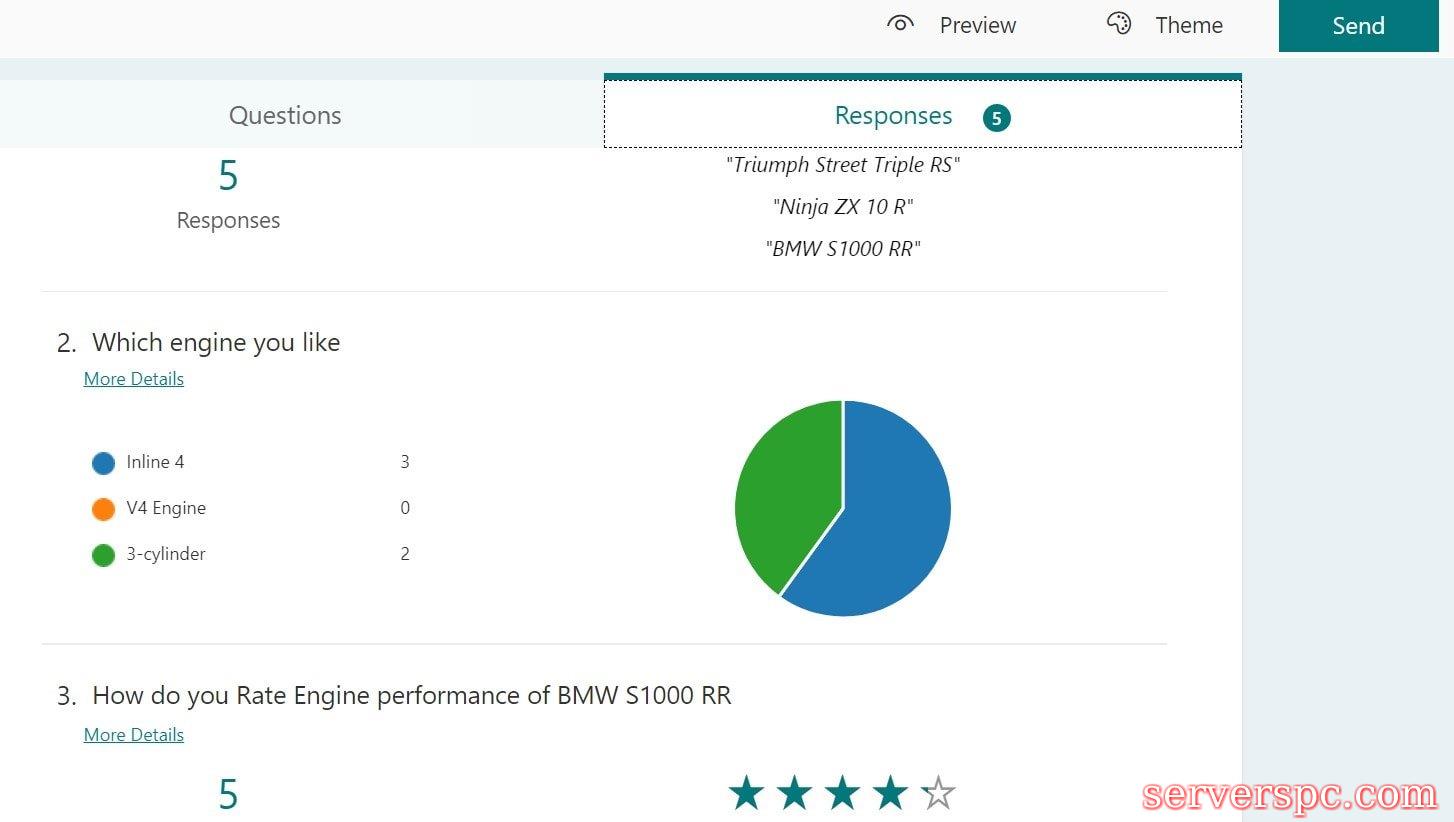Click the Preview eye icon
This screenshot has height=822, width=1454.
point(900,25)
